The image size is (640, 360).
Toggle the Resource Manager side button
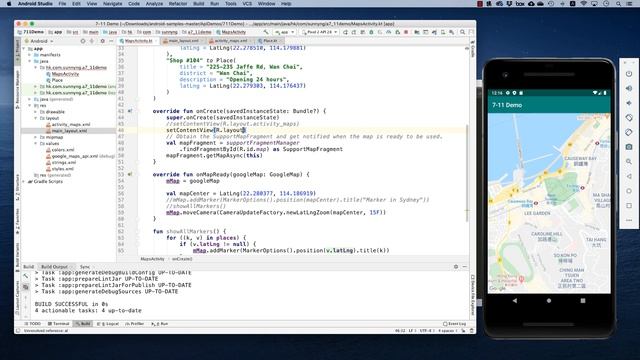pyautogui.click(x=17, y=89)
